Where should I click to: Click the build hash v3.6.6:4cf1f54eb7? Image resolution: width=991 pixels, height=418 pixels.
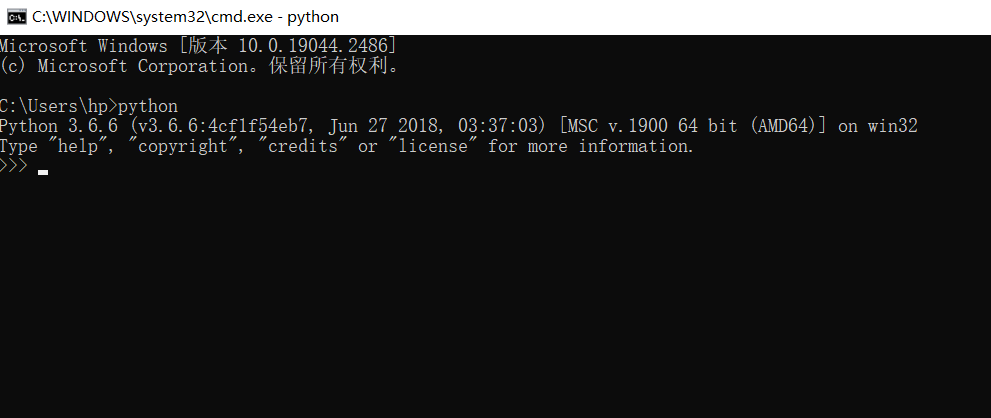223,126
